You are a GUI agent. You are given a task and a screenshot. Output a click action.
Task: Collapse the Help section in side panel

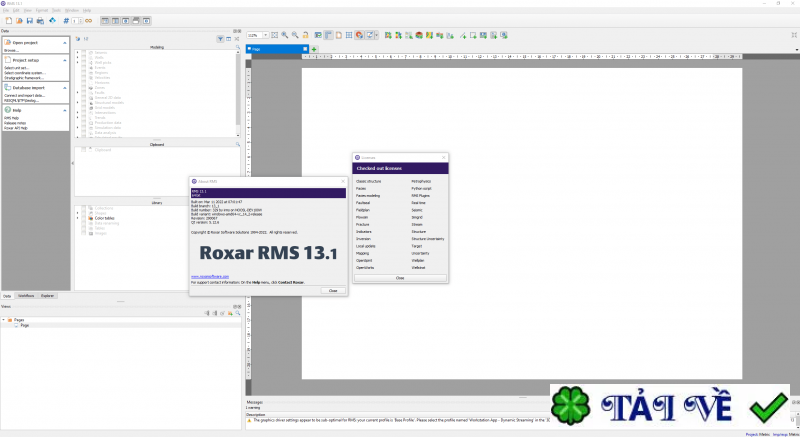click(65, 110)
